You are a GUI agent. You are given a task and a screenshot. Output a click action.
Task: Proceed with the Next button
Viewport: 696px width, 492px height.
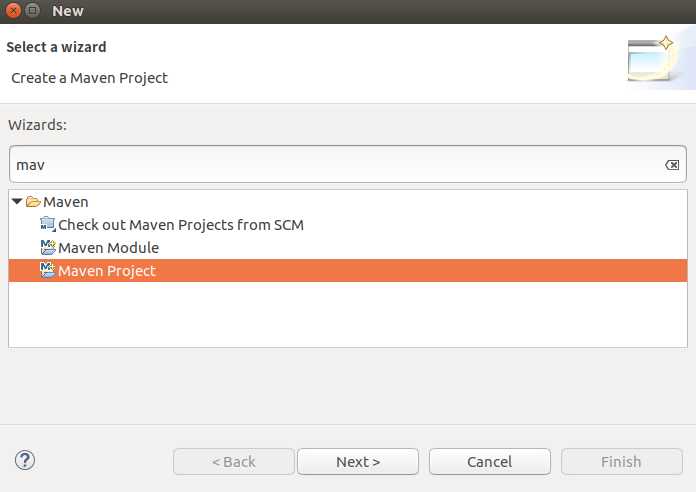[x=358, y=461]
